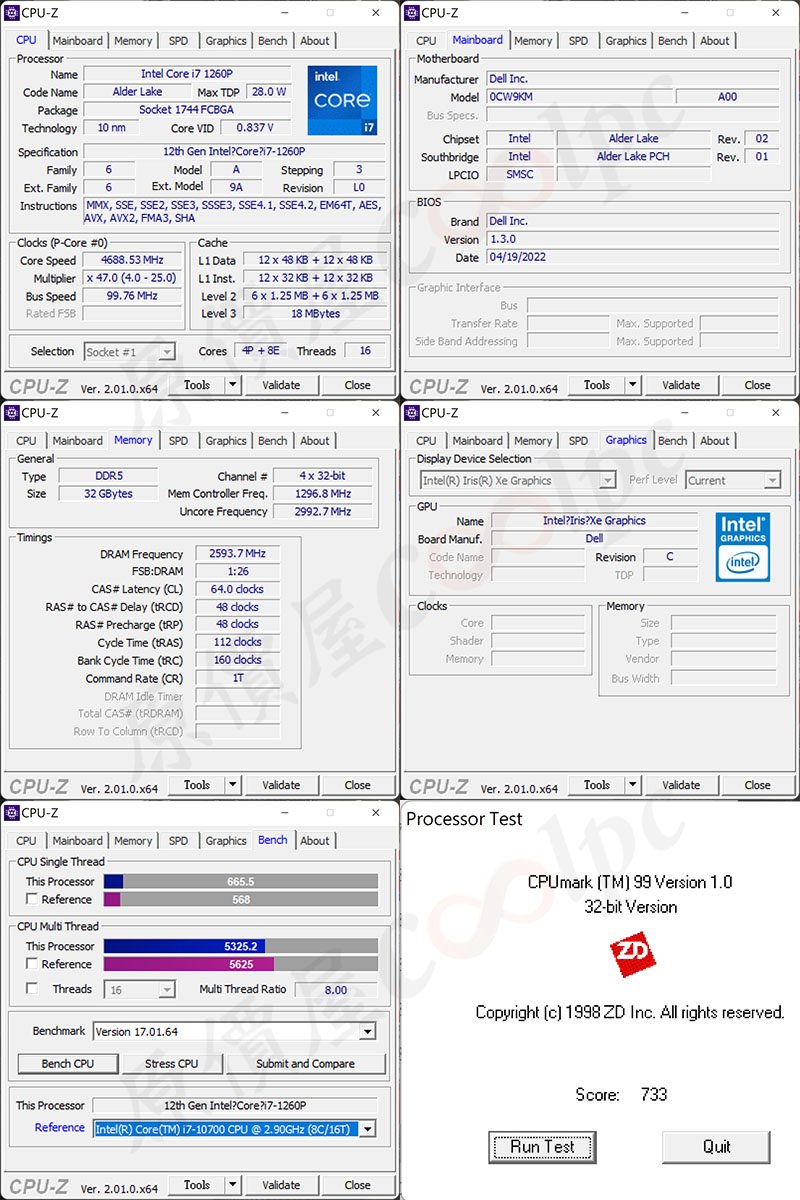
Task: Expand the Tools dropdown arrow in the Graphics-tab window
Action: 633,785
